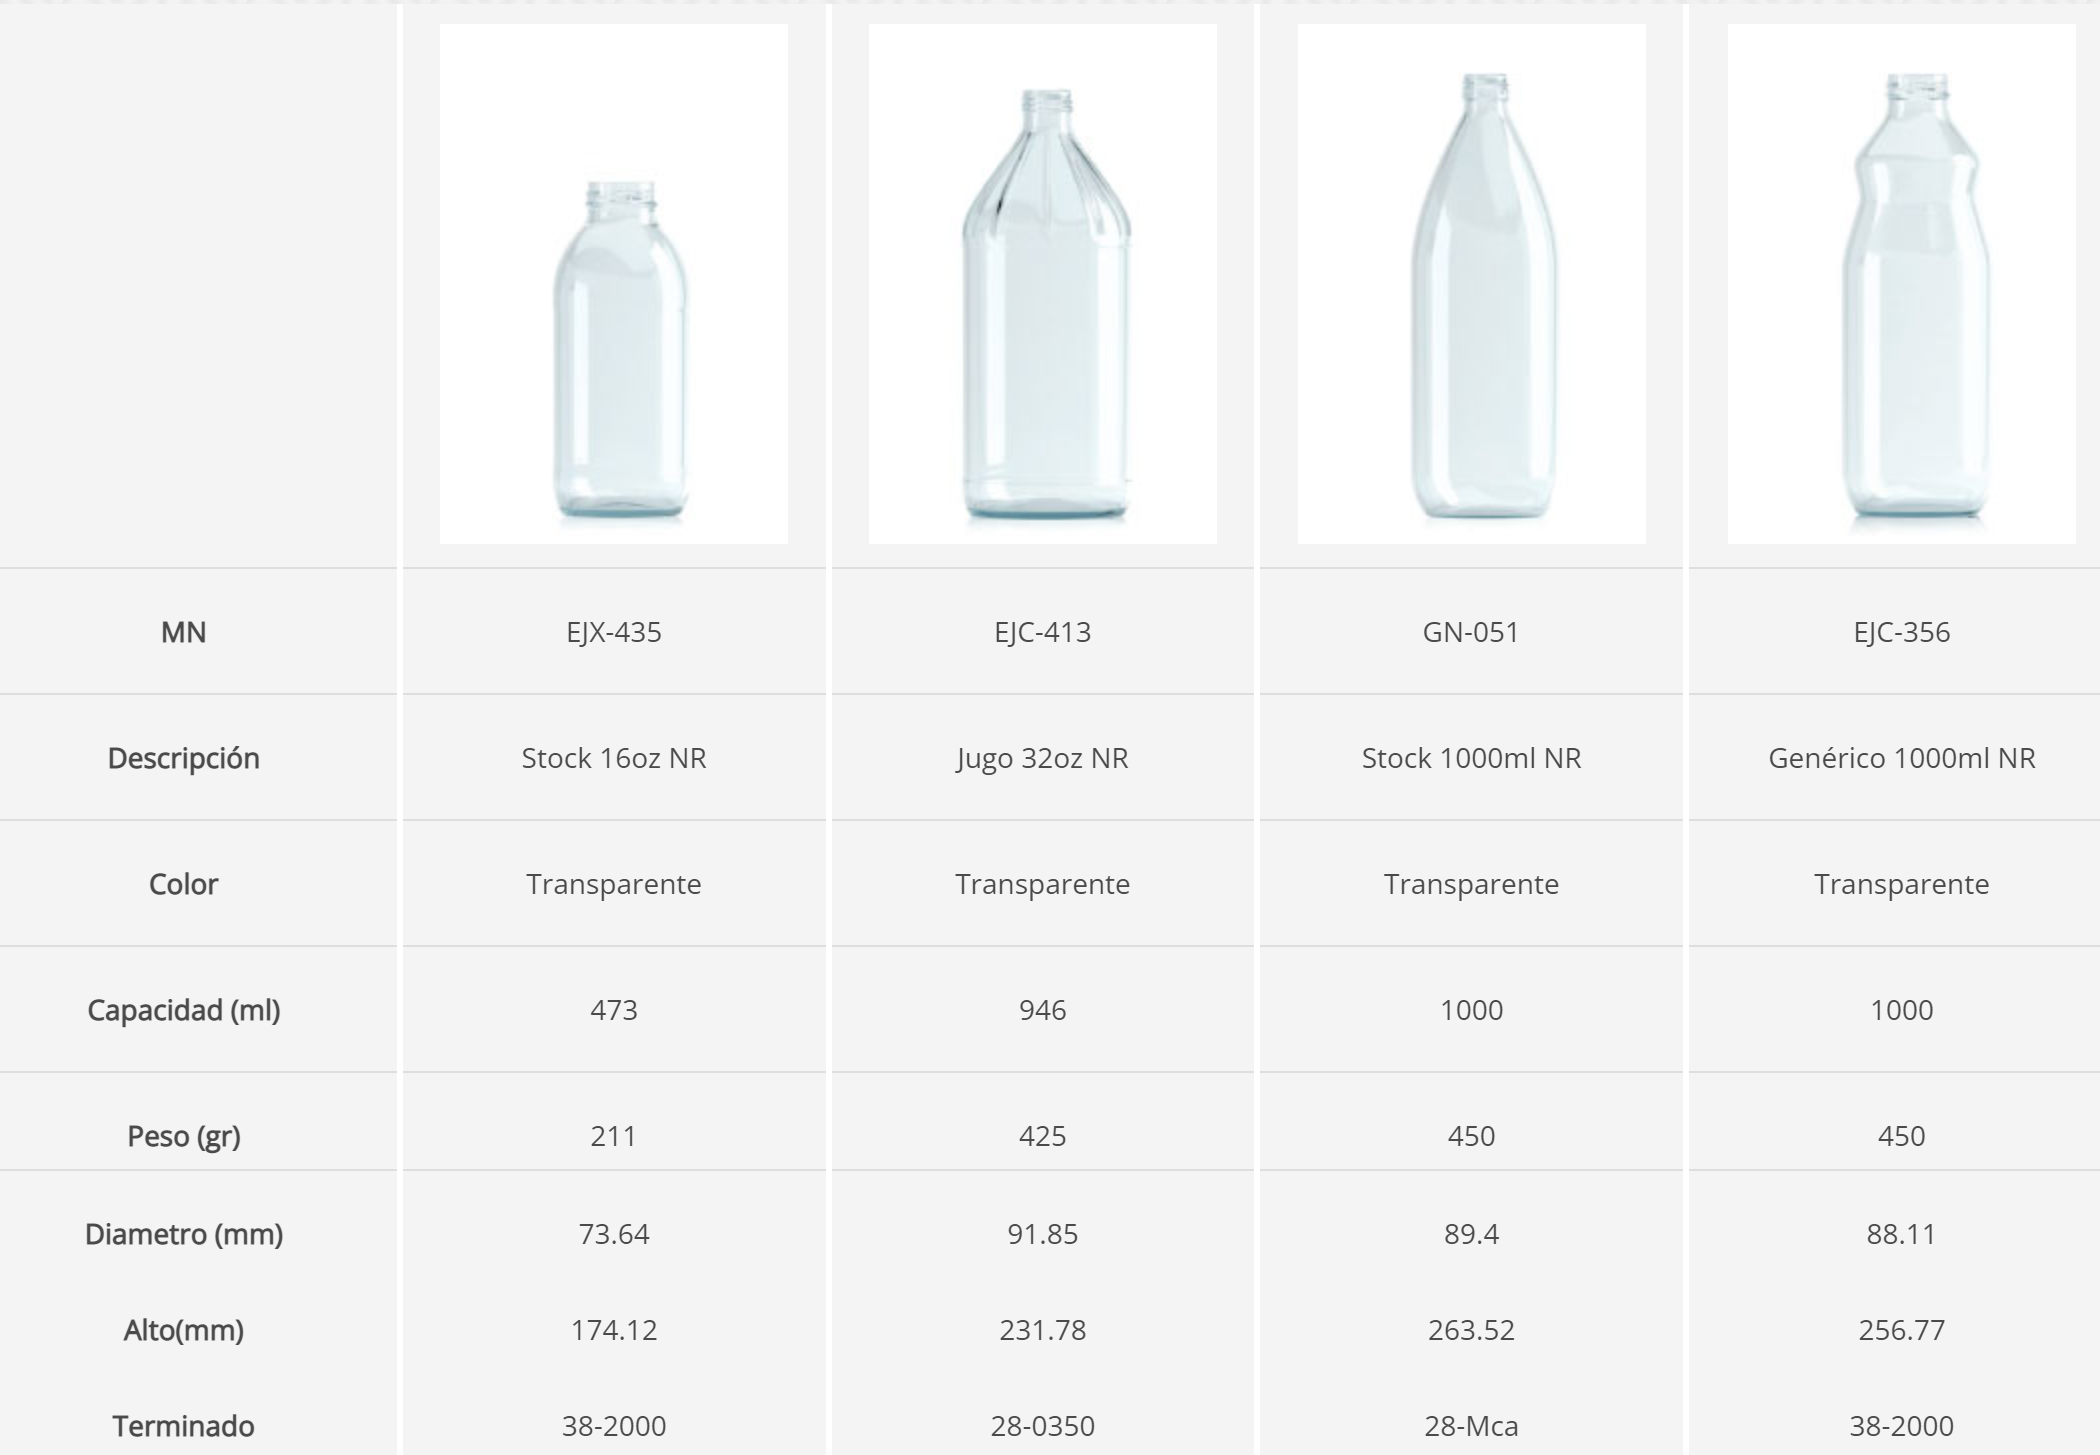This screenshot has width=2100, height=1455.
Task: Click the EJX-435 model number
Action: 614,632
